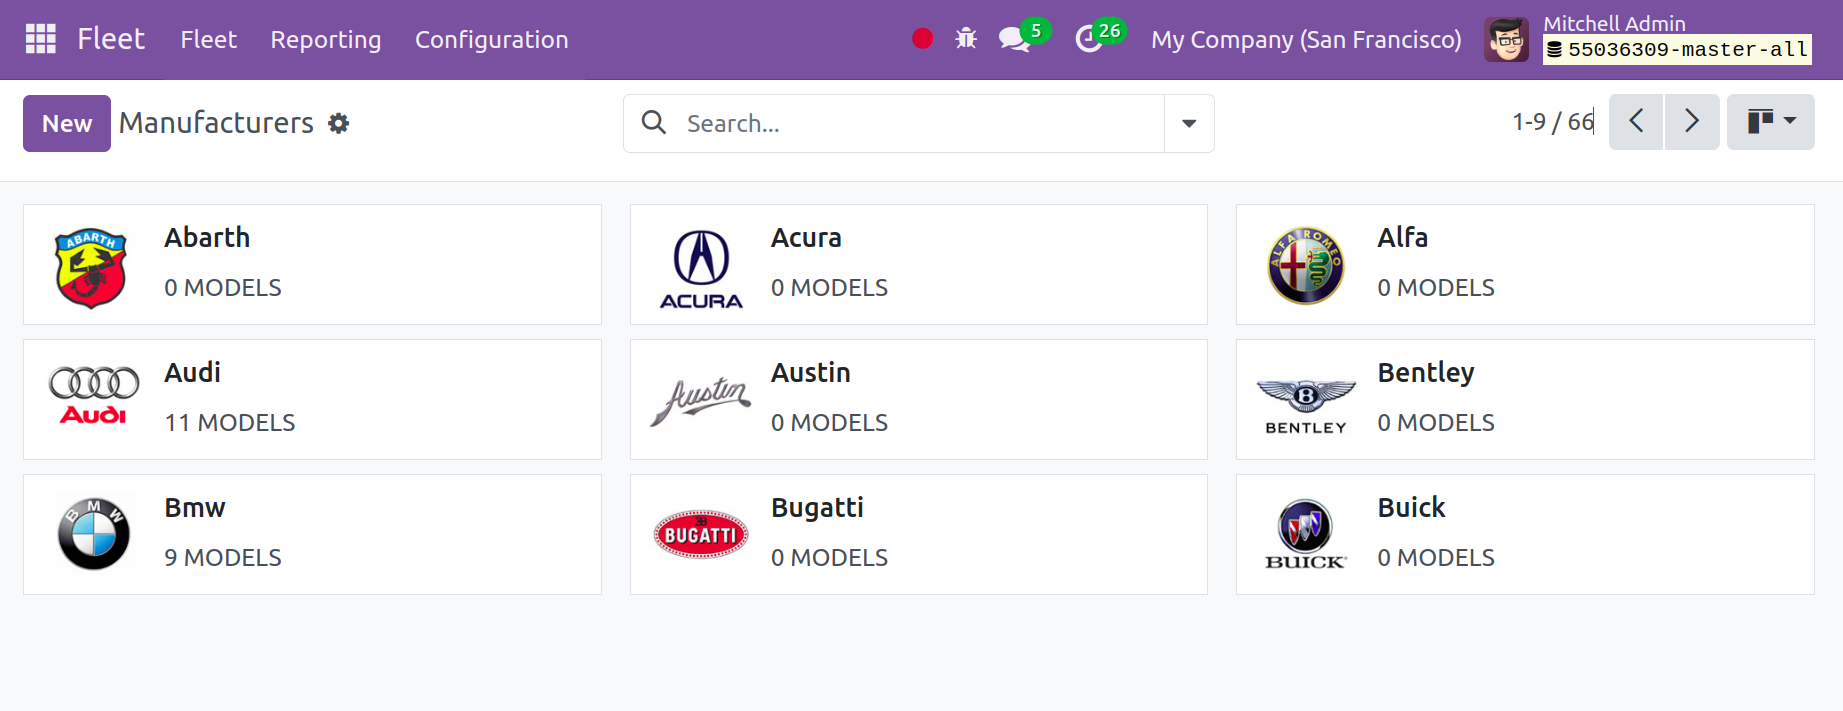Open the debug bug icon menu
The width and height of the screenshot is (1843, 711).
[x=966, y=39]
